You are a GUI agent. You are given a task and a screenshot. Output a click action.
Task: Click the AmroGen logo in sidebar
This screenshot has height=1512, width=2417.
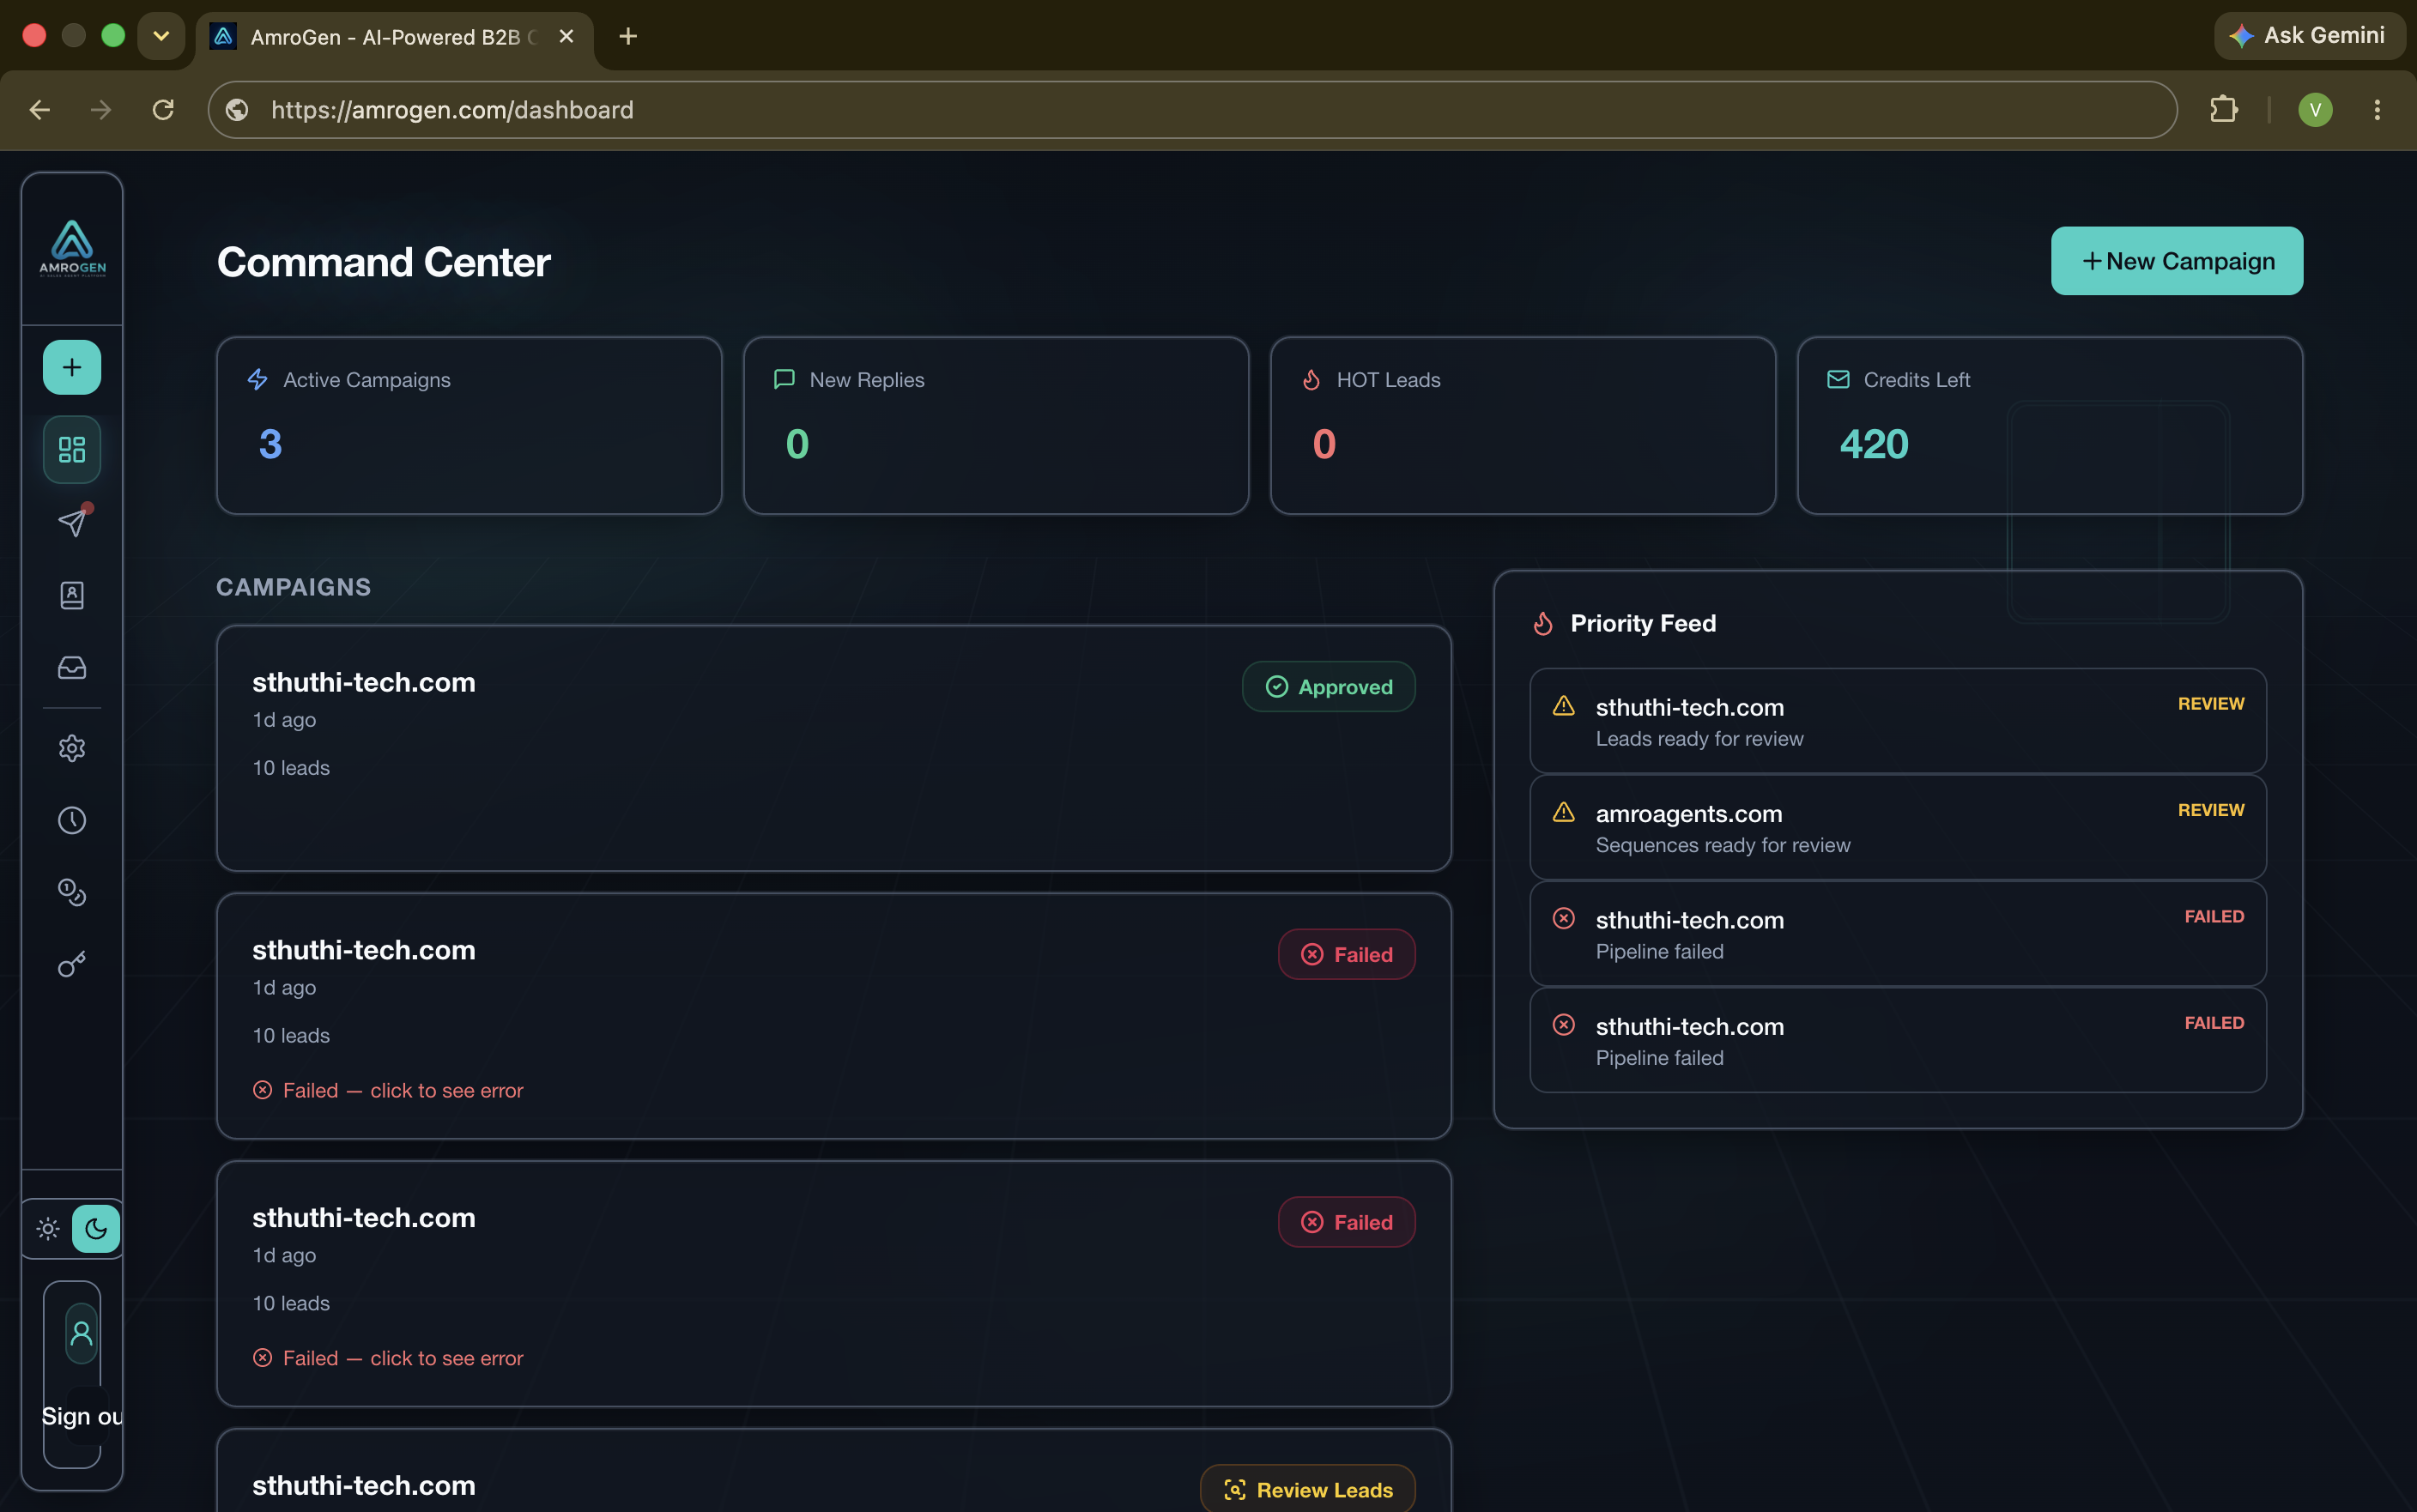72,247
